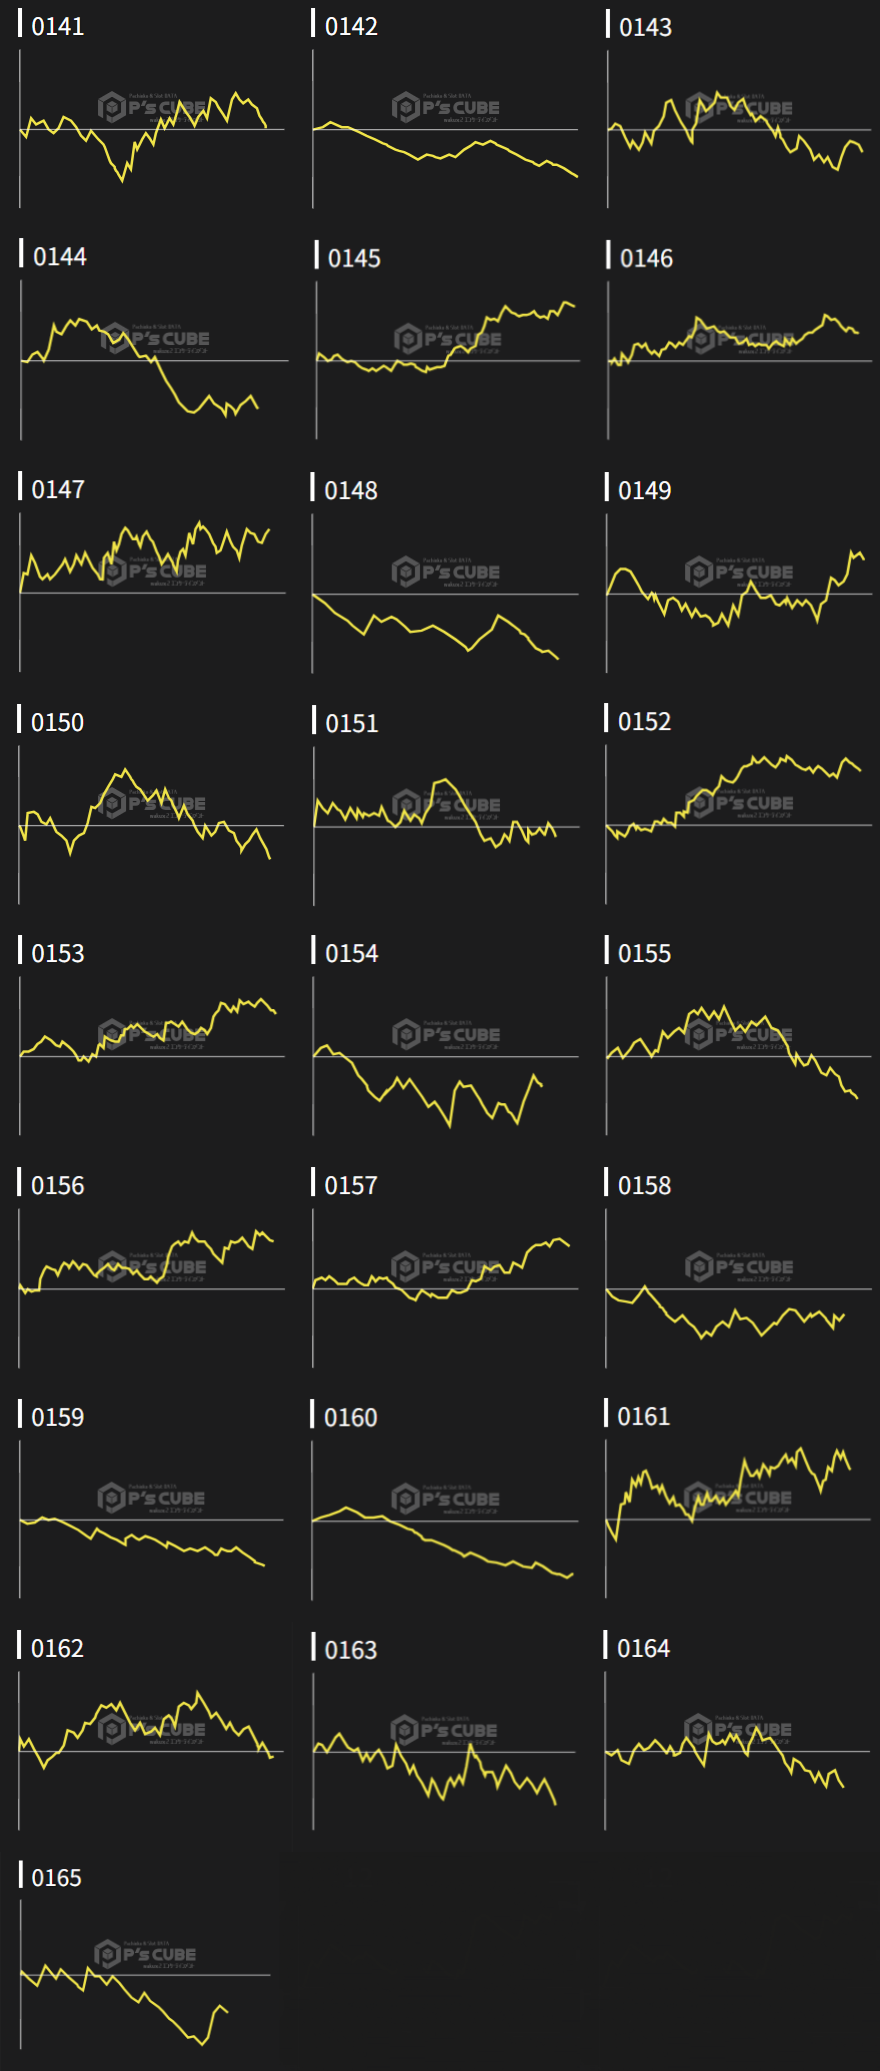Image resolution: width=880 pixels, height=2071 pixels.
Task: Open the 0150 graph thumbnail
Action: [x=152, y=825]
